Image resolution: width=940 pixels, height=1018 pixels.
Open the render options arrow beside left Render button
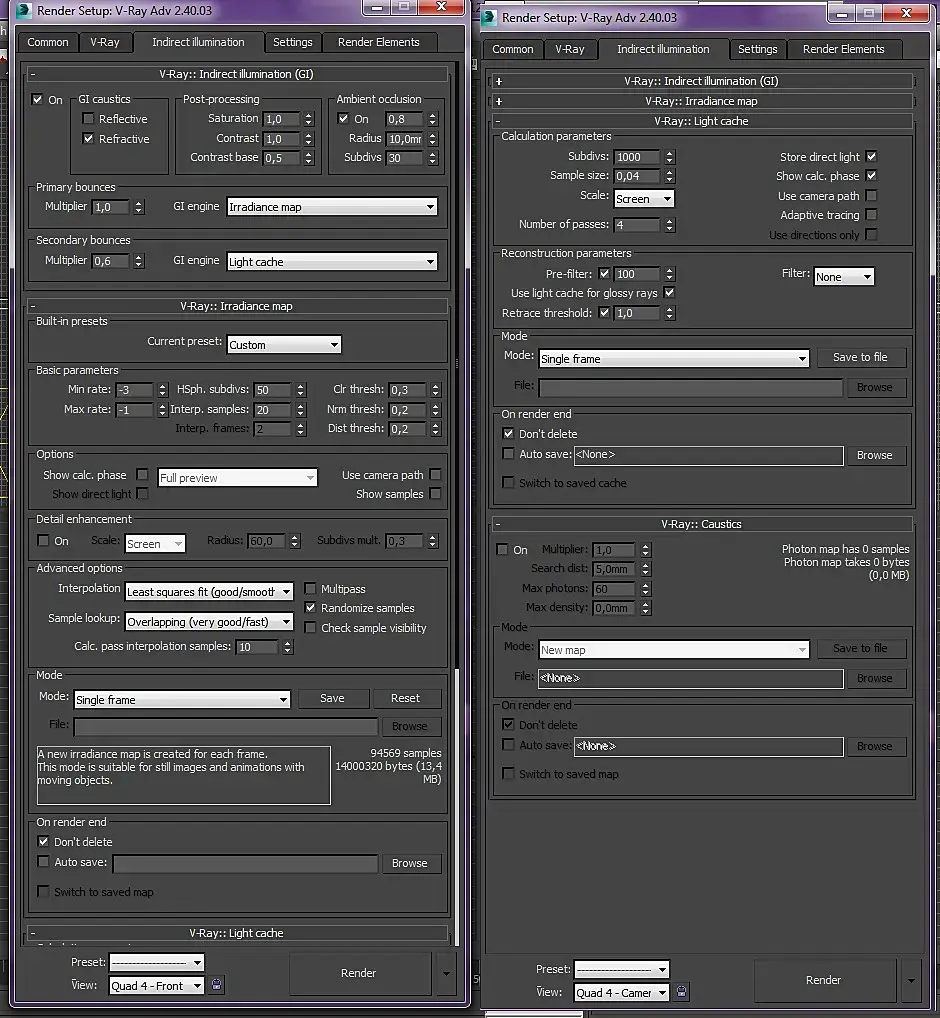pos(446,973)
